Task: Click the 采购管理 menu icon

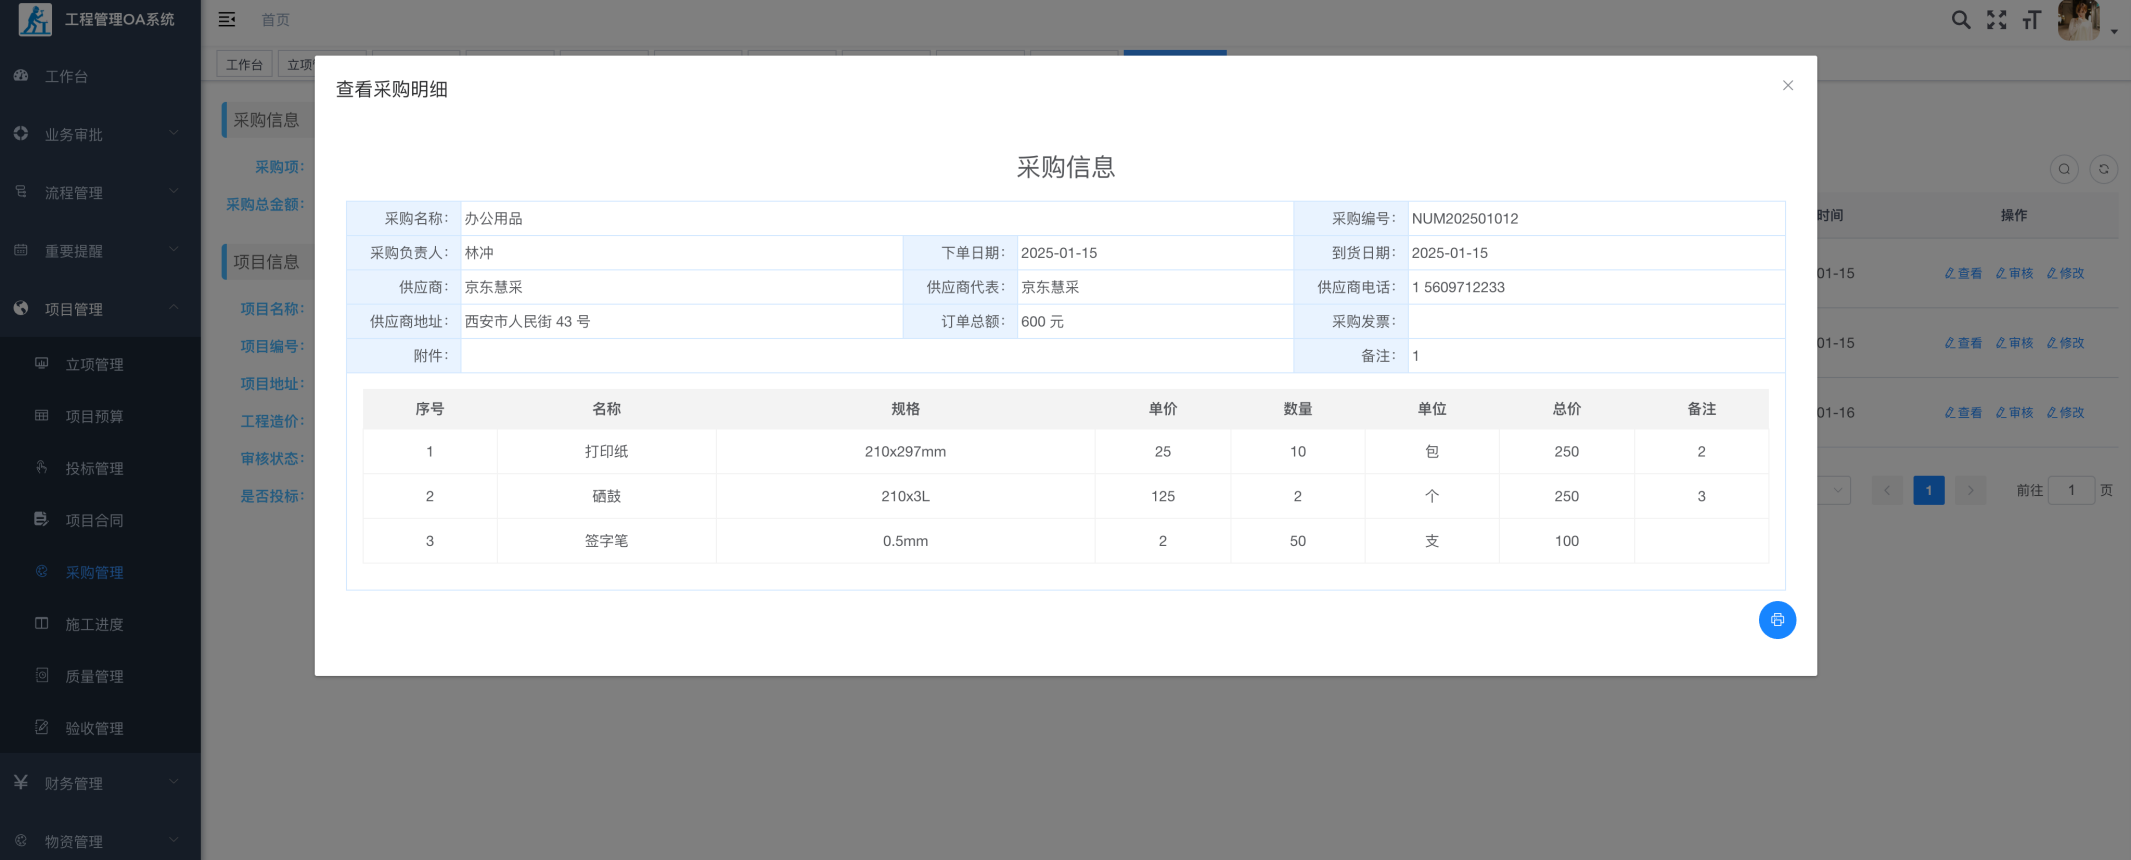Action: (41, 571)
